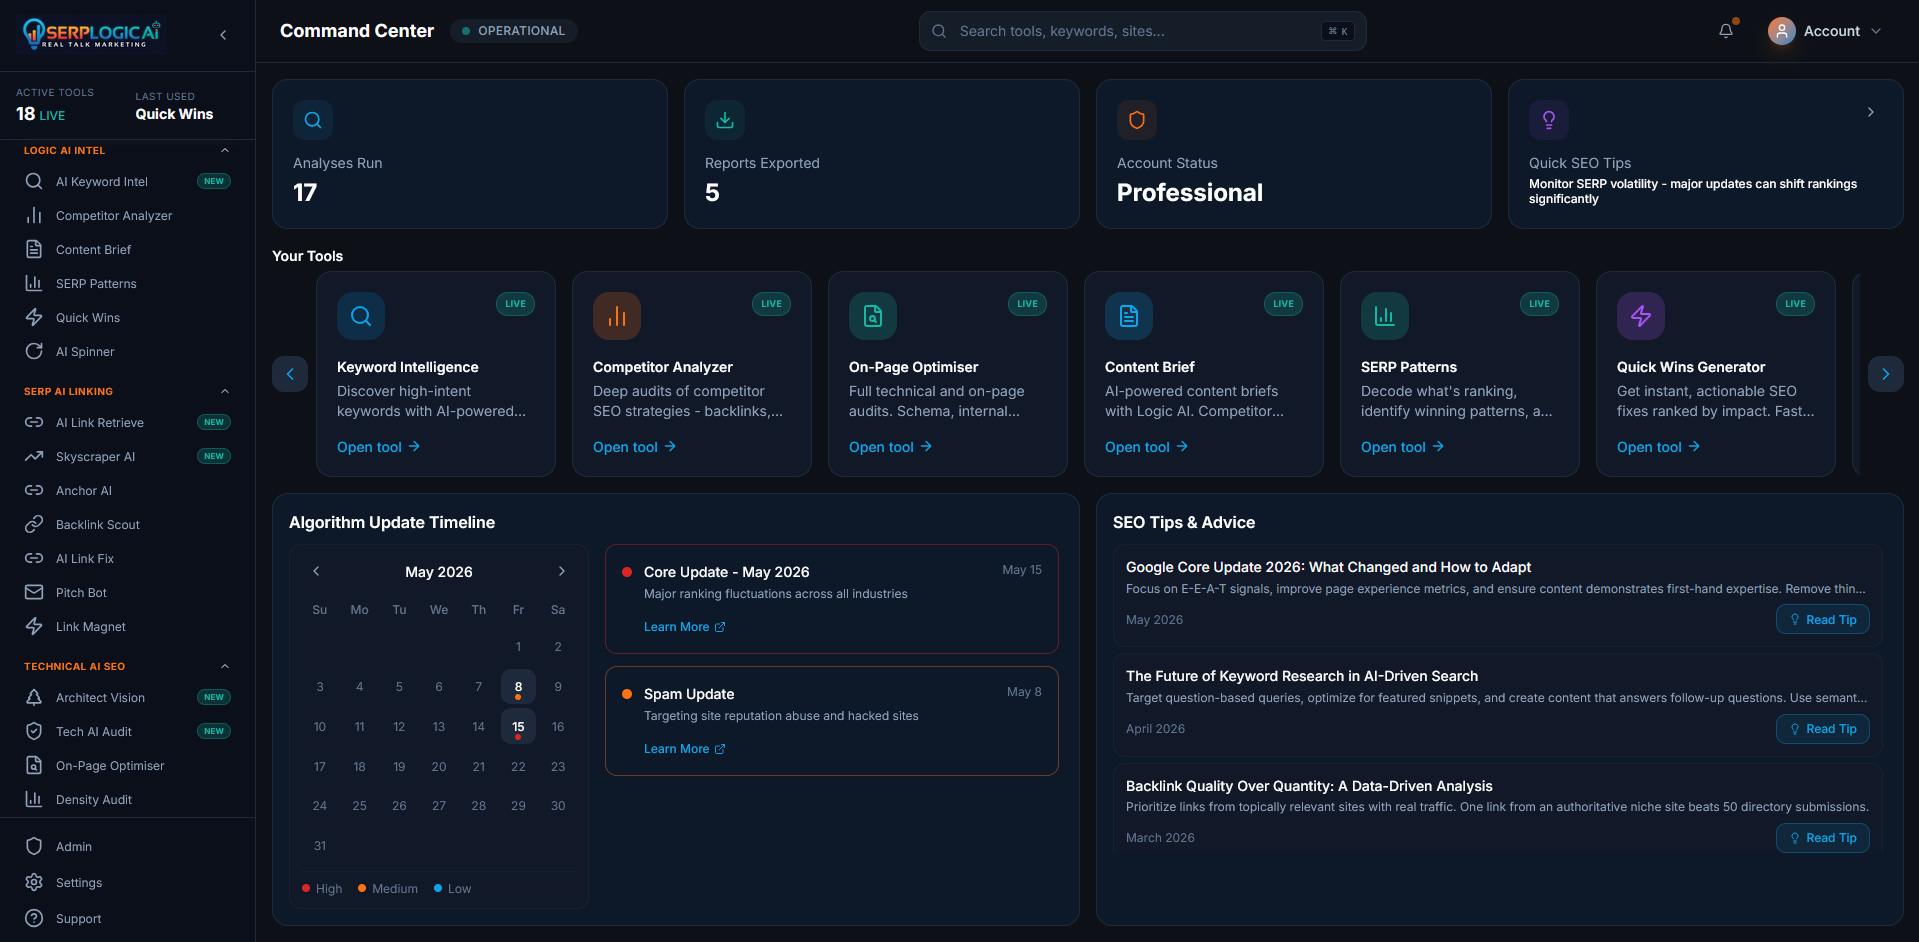Open the Account dropdown menu
The width and height of the screenshot is (1919, 942).
1825,31
